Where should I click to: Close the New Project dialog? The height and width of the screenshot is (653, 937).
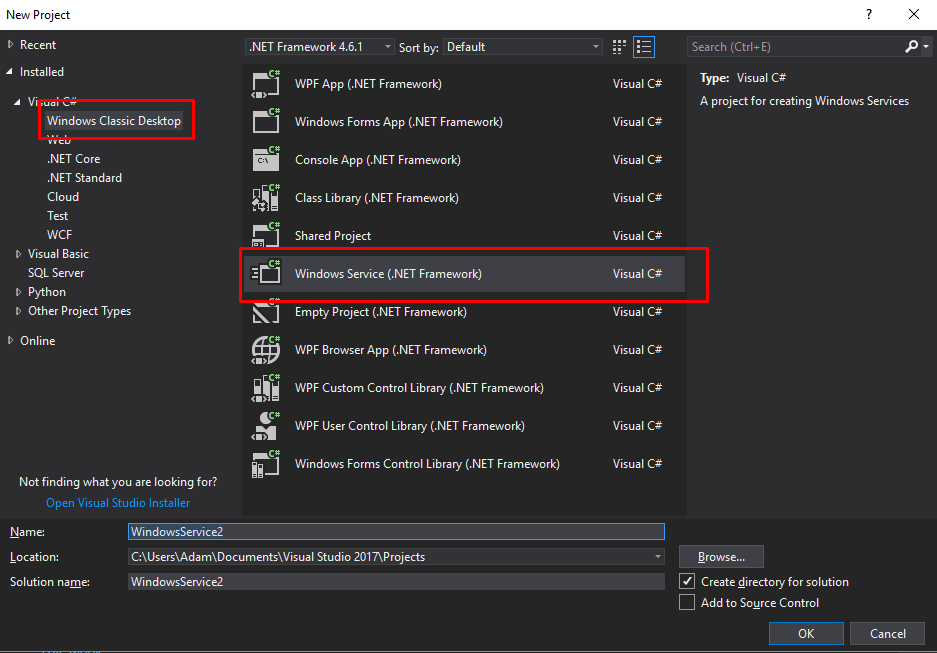pos(914,14)
